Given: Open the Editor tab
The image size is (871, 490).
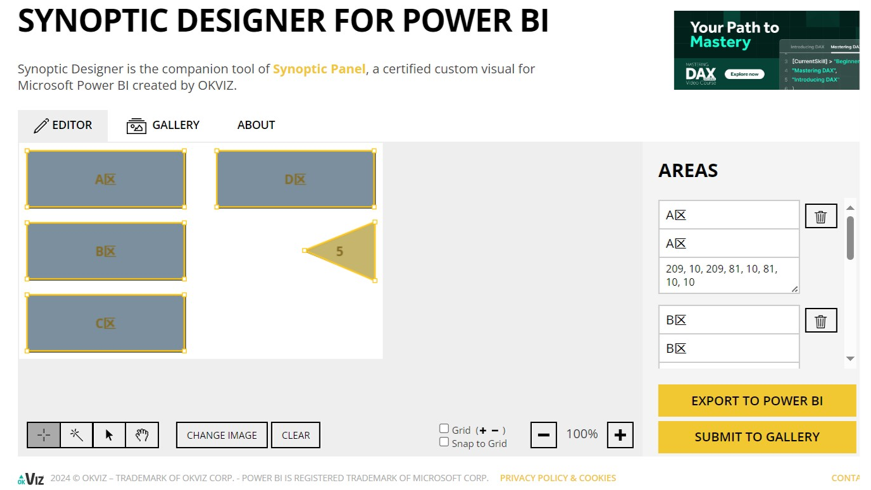Looking at the screenshot, I should coord(63,126).
